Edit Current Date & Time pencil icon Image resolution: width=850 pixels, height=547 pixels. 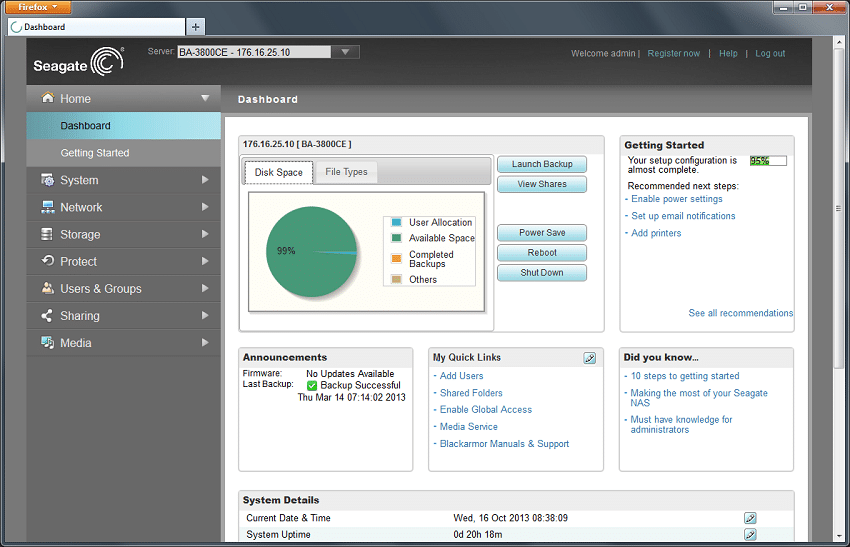pos(750,518)
